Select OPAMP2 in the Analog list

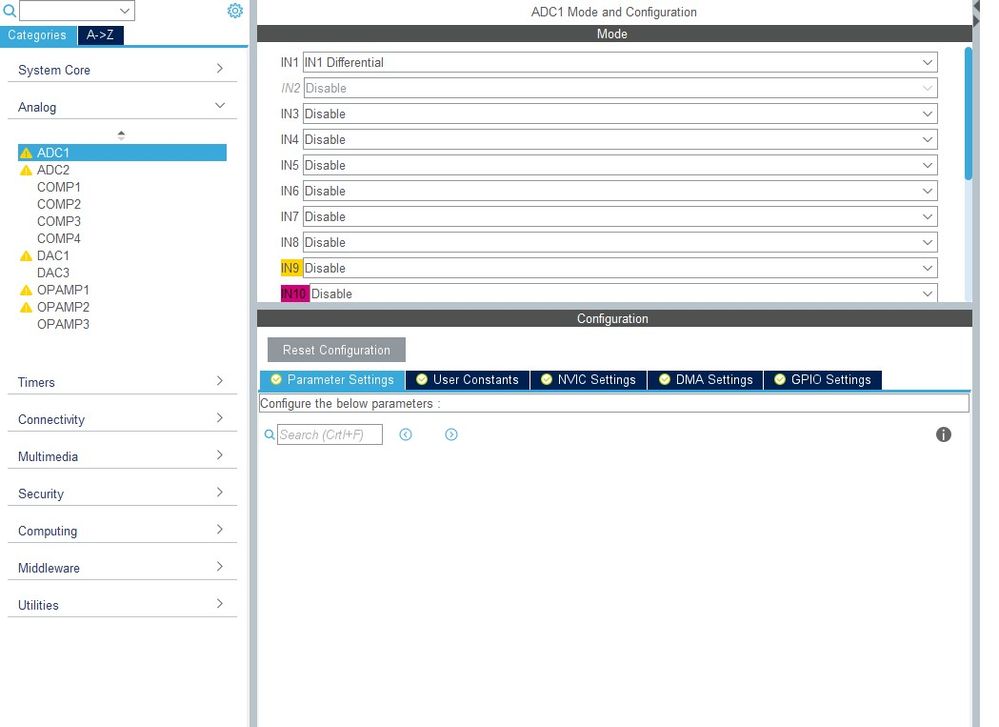(x=63, y=307)
